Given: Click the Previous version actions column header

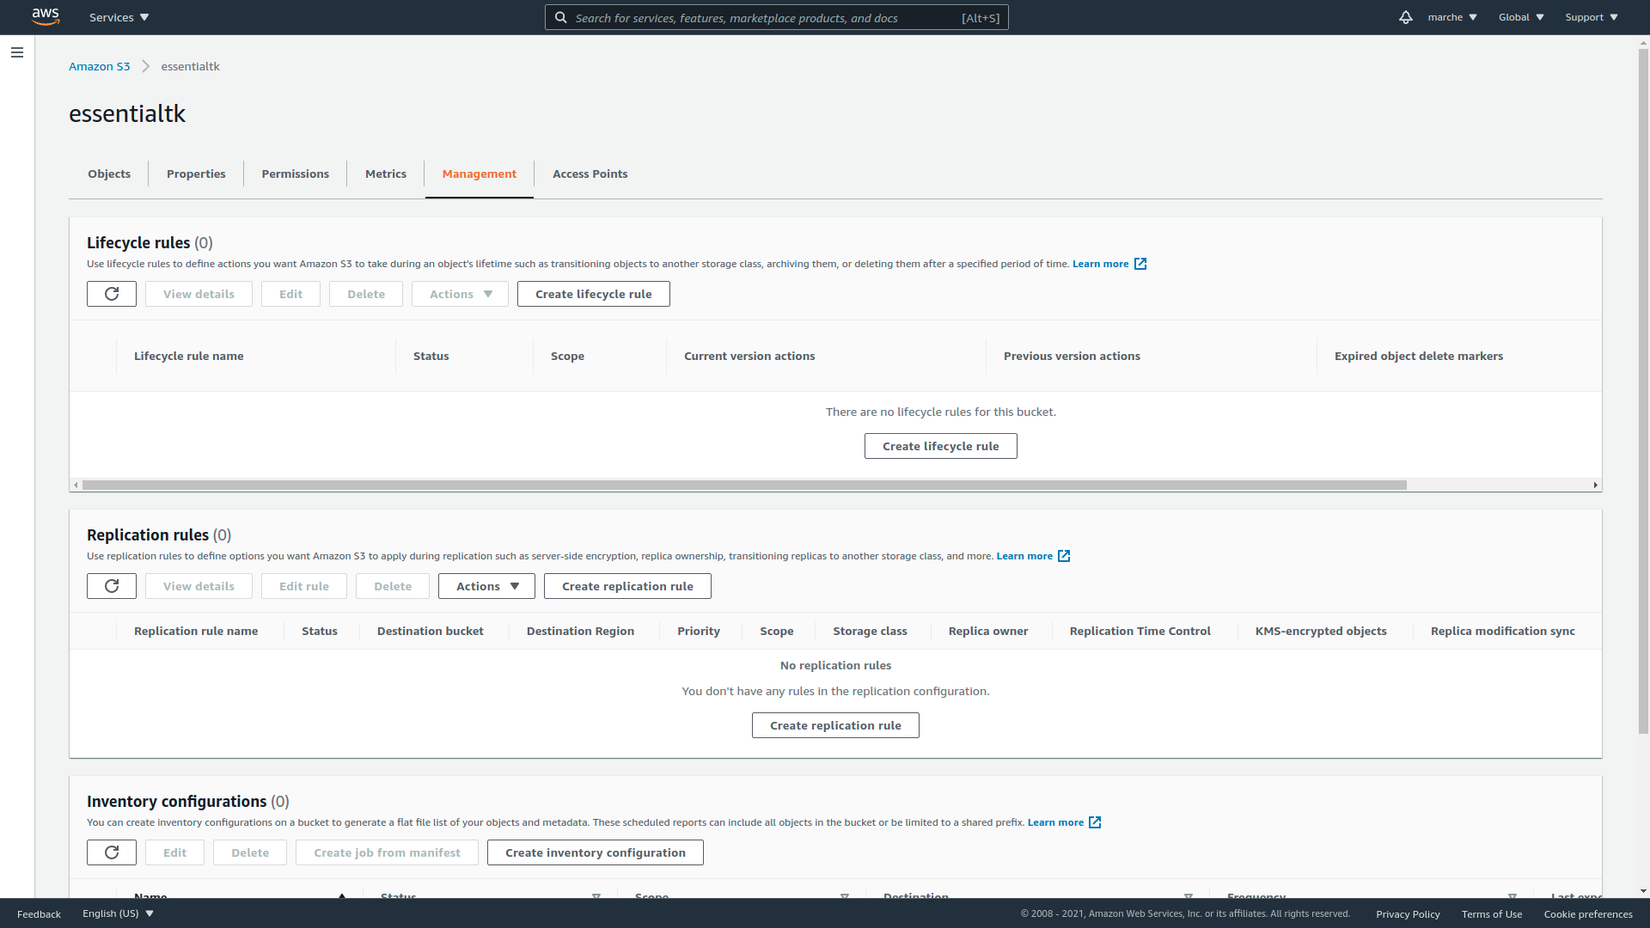Looking at the screenshot, I should click(x=1071, y=356).
